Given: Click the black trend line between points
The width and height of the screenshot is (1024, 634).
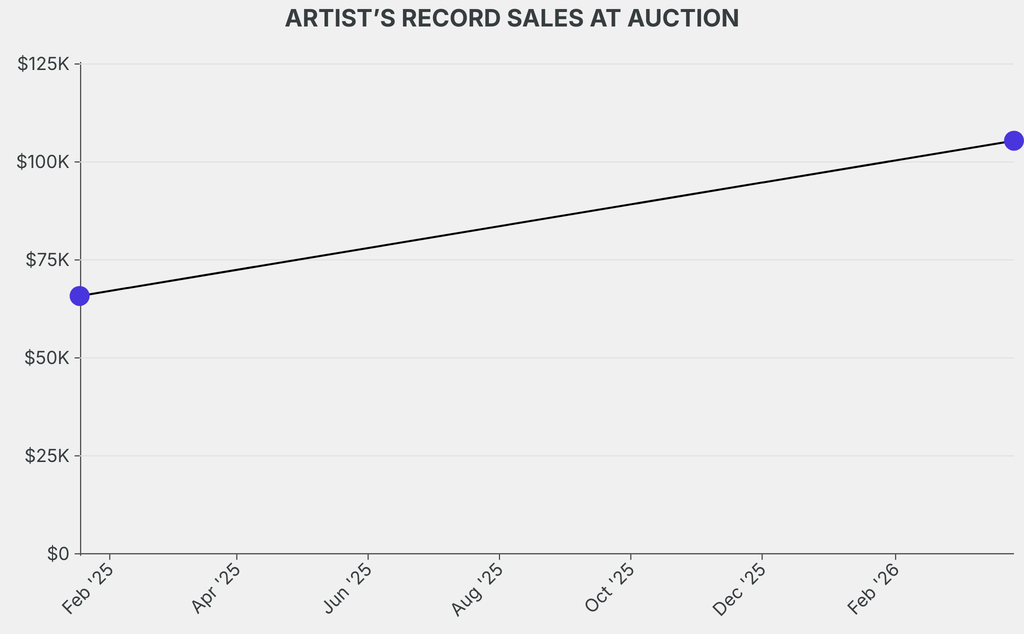Looking at the screenshot, I should 546,218.
